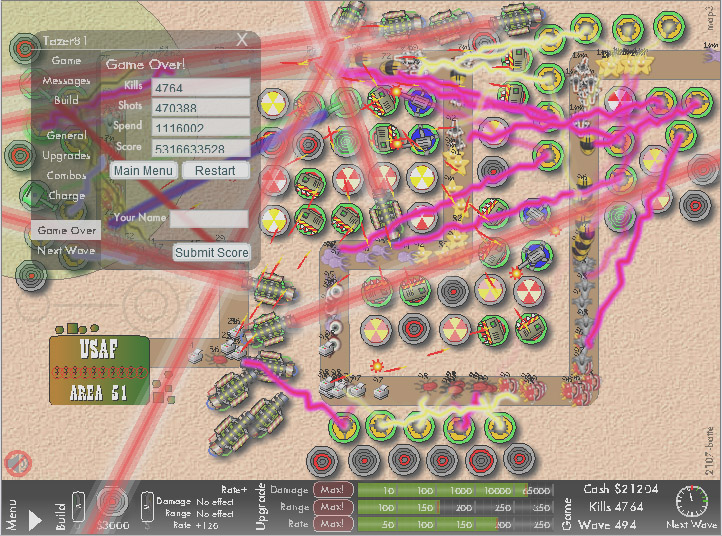Click the Submit Score button

[x=211, y=253]
